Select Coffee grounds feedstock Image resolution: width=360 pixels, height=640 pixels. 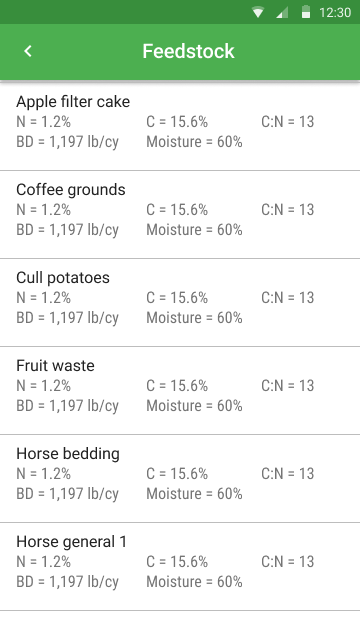[x=180, y=215]
